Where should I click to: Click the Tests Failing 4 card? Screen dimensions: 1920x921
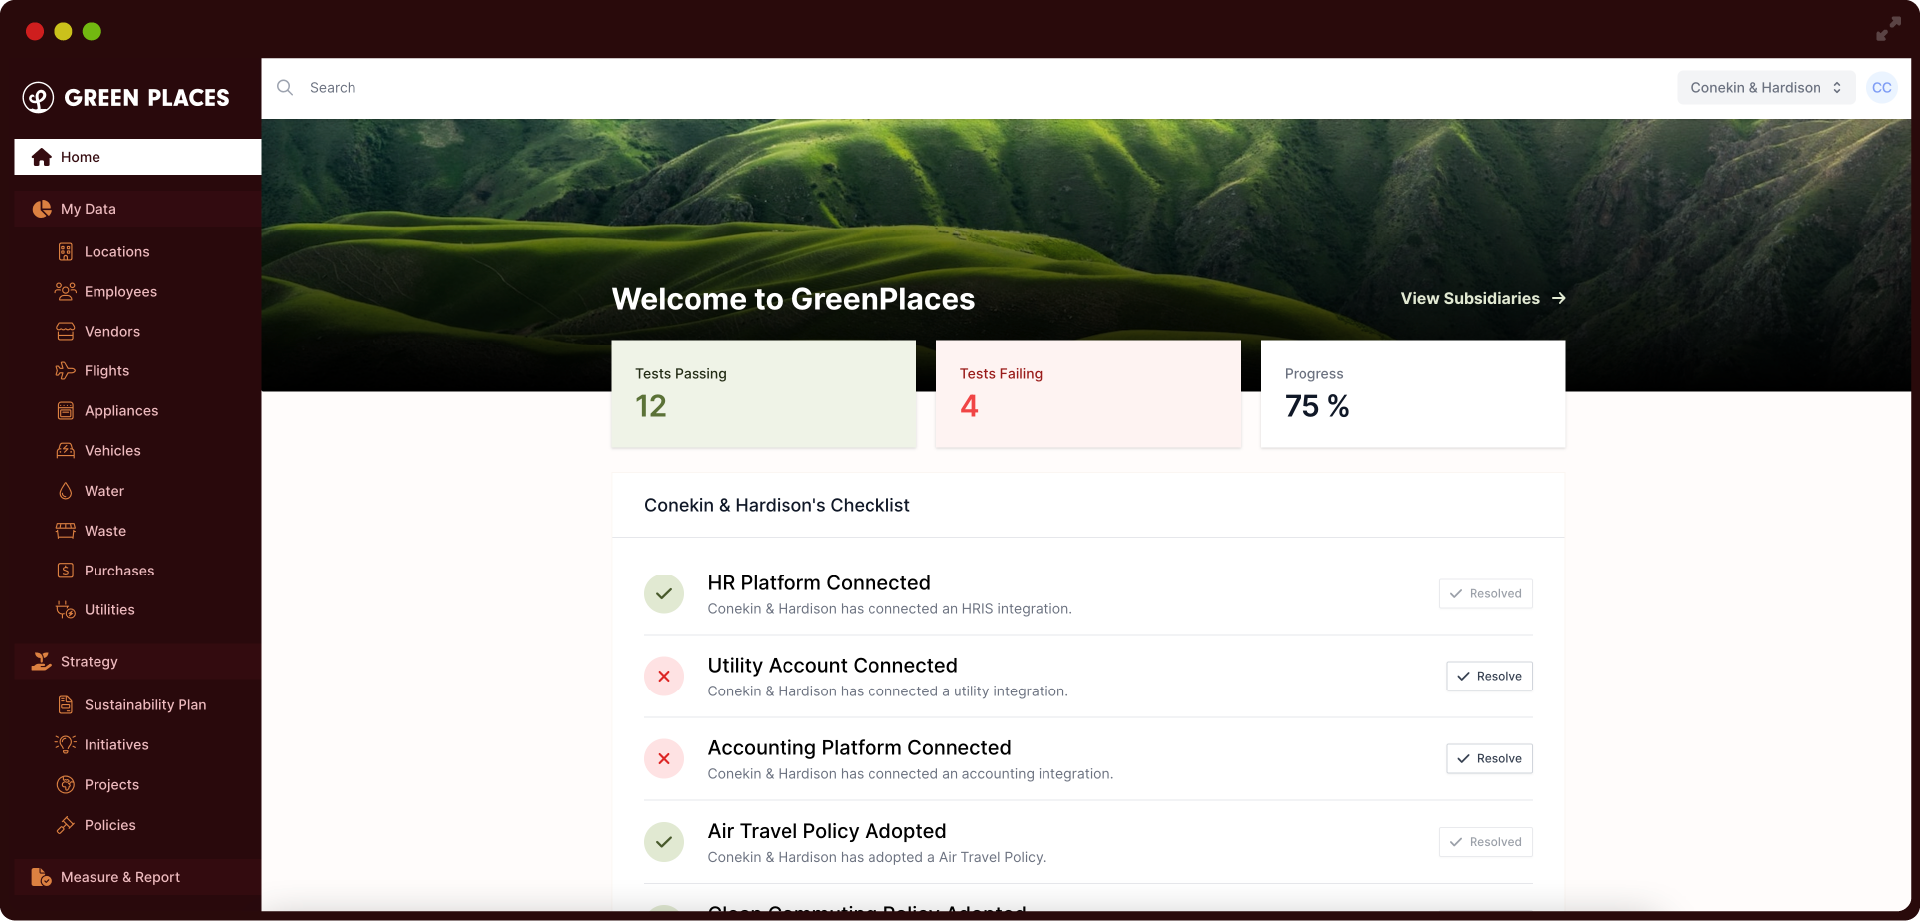(x=1088, y=394)
